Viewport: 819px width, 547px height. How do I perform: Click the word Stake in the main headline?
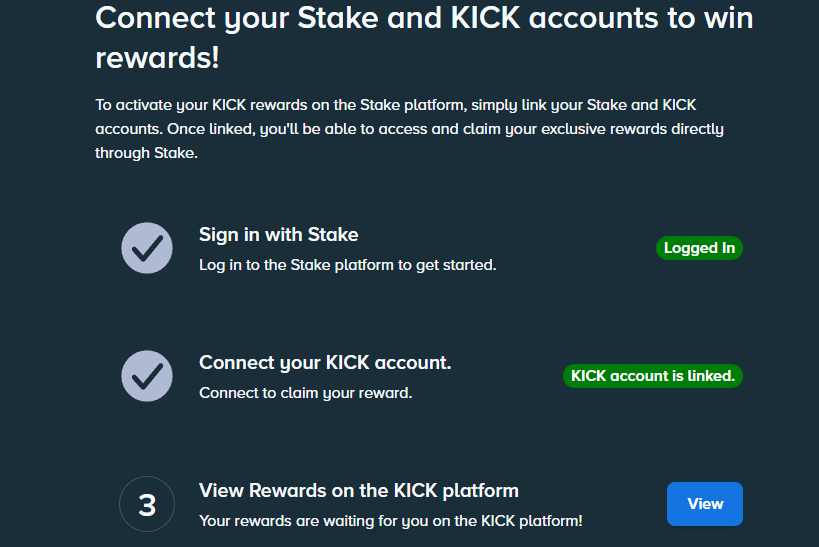(338, 18)
